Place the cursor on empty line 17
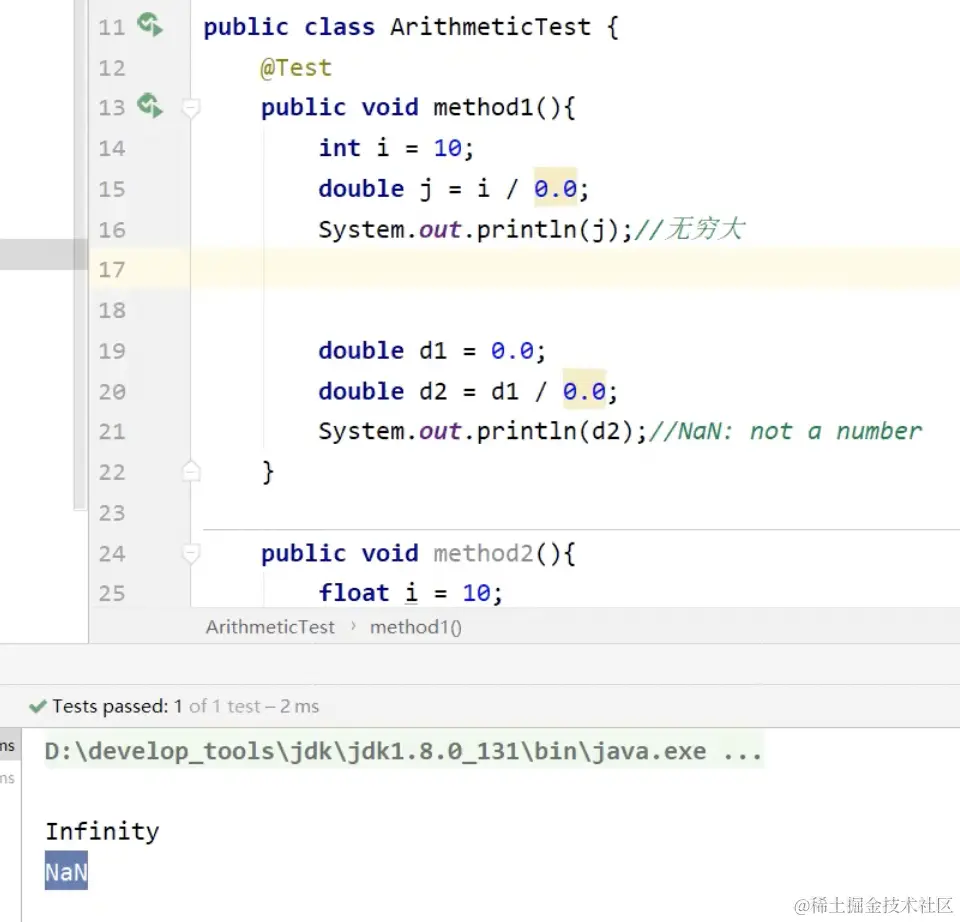Viewport: 960px width, 922px height. click(x=574, y=269)
